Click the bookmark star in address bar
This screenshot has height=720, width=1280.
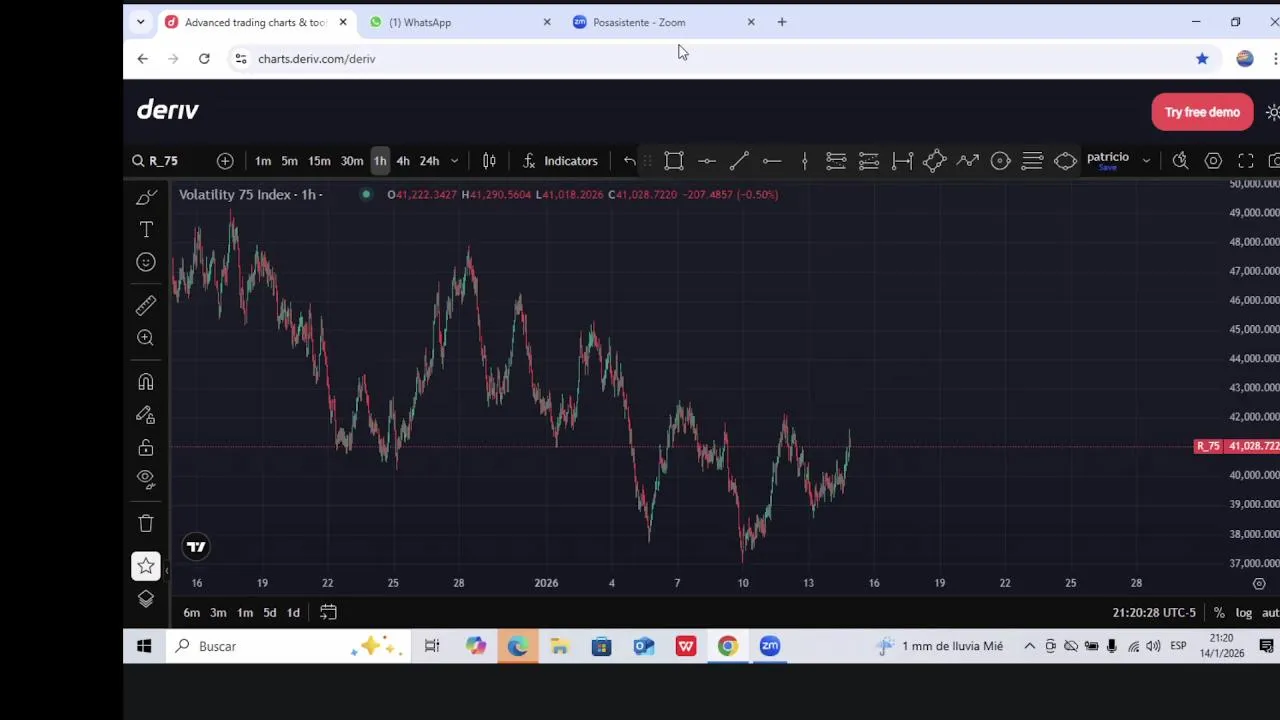(1202, 59)
